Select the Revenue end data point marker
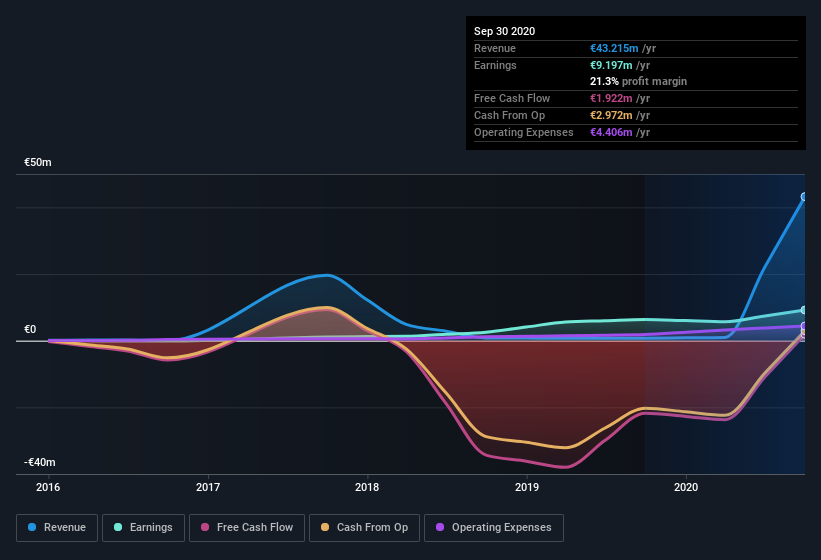Viewport: 821px width, 560px height. pos(804,197)
